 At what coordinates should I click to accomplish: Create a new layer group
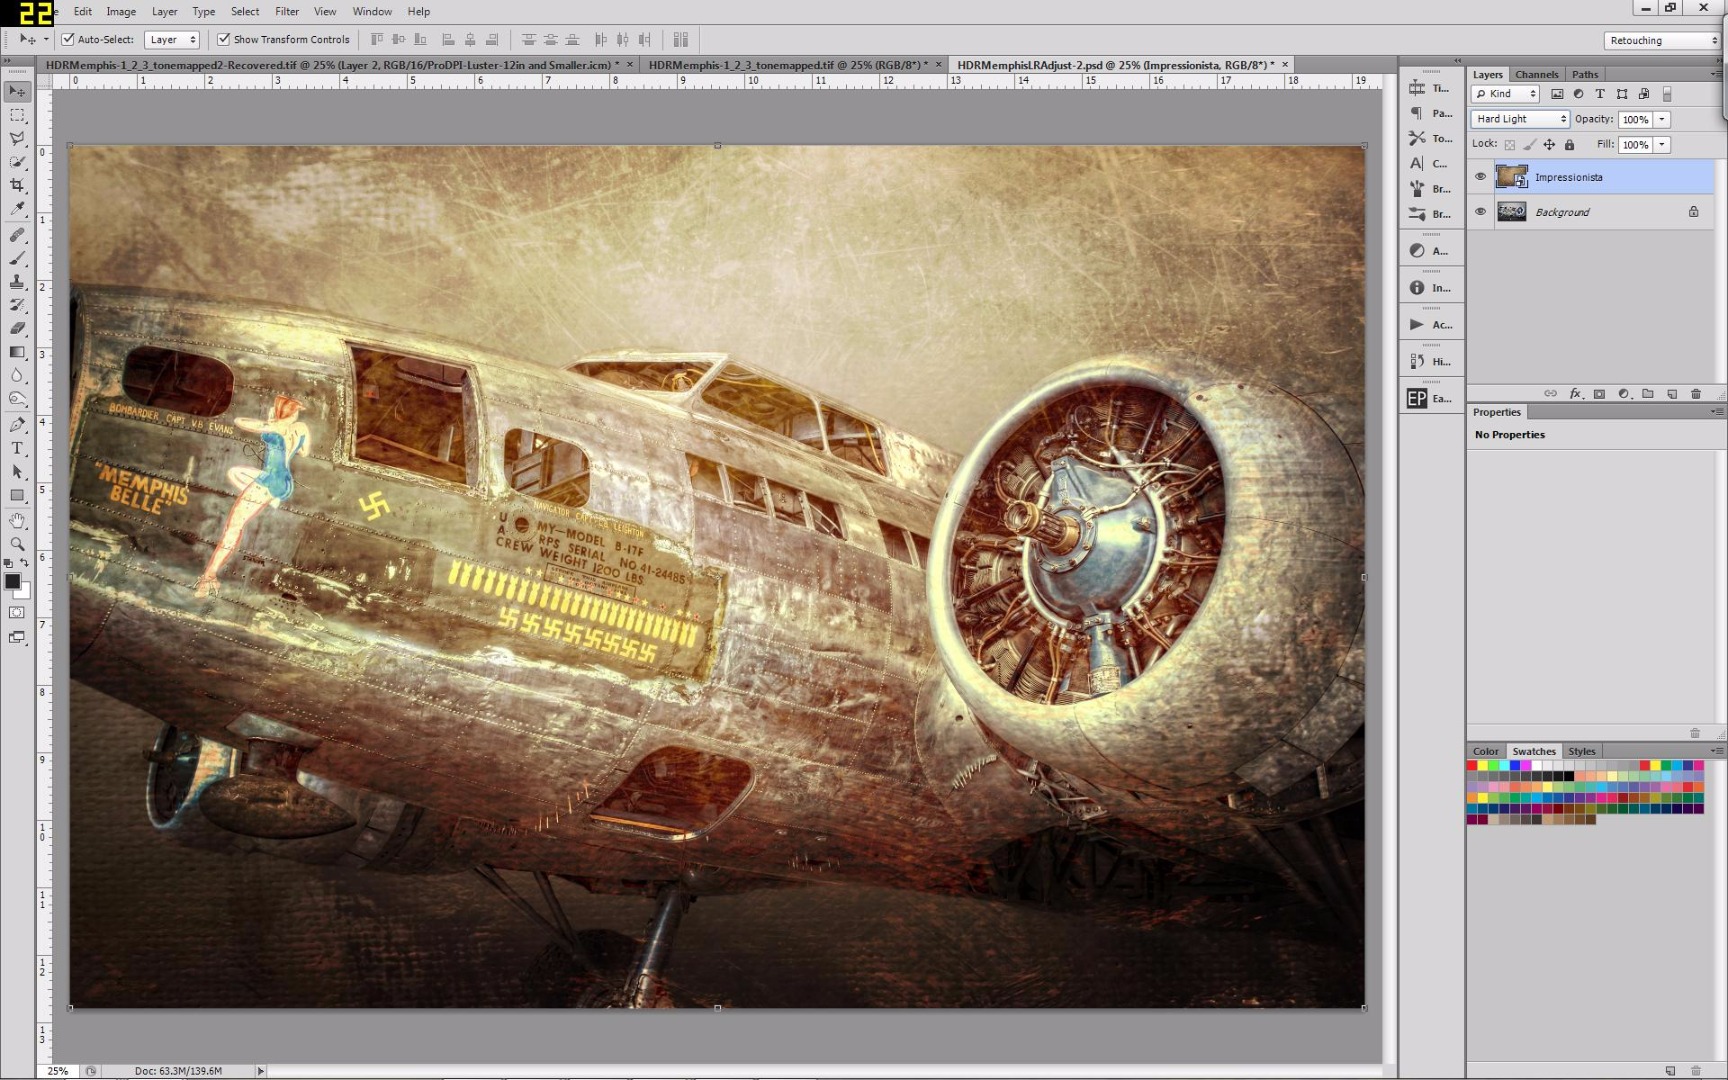pos(1647,394)
